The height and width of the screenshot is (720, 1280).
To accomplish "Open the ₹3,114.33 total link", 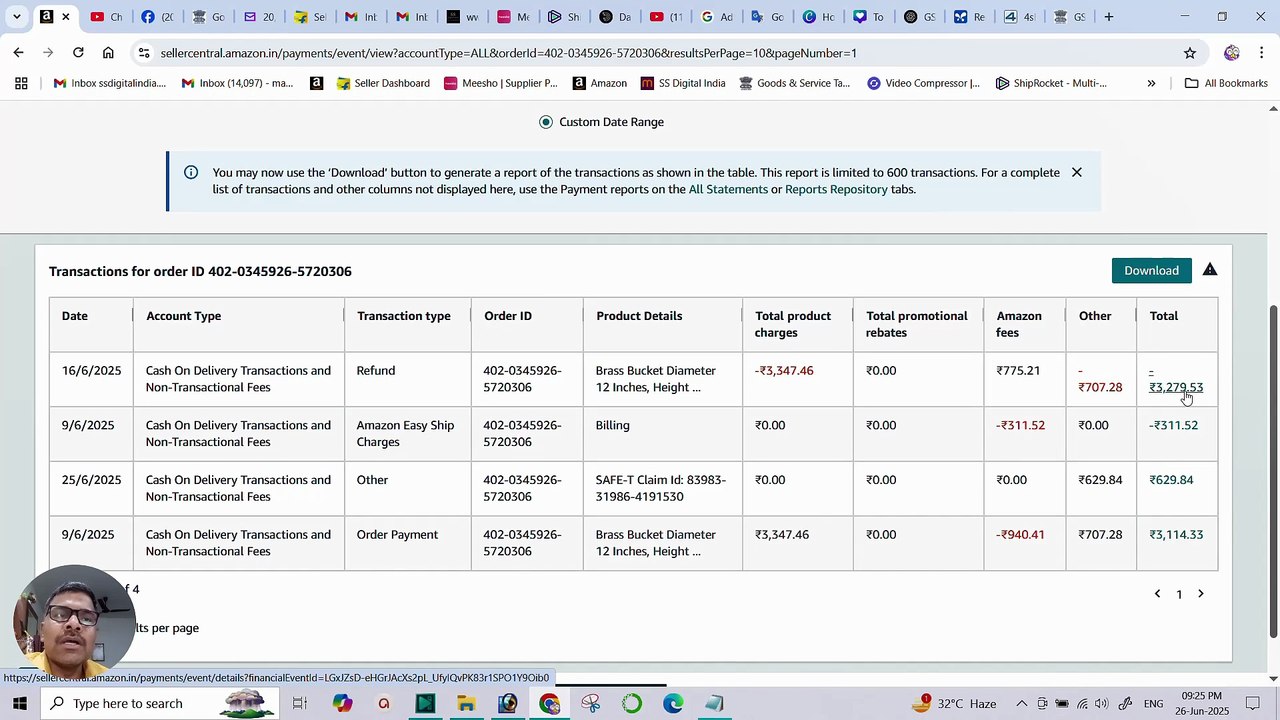I will [x=1176, y=535].
